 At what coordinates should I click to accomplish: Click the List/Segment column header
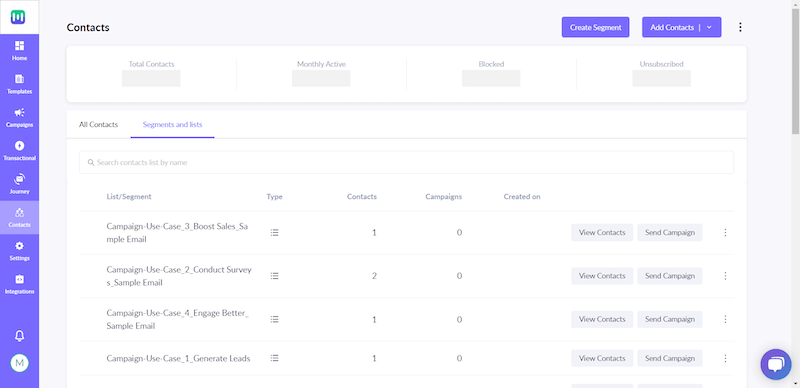point(129,197)
